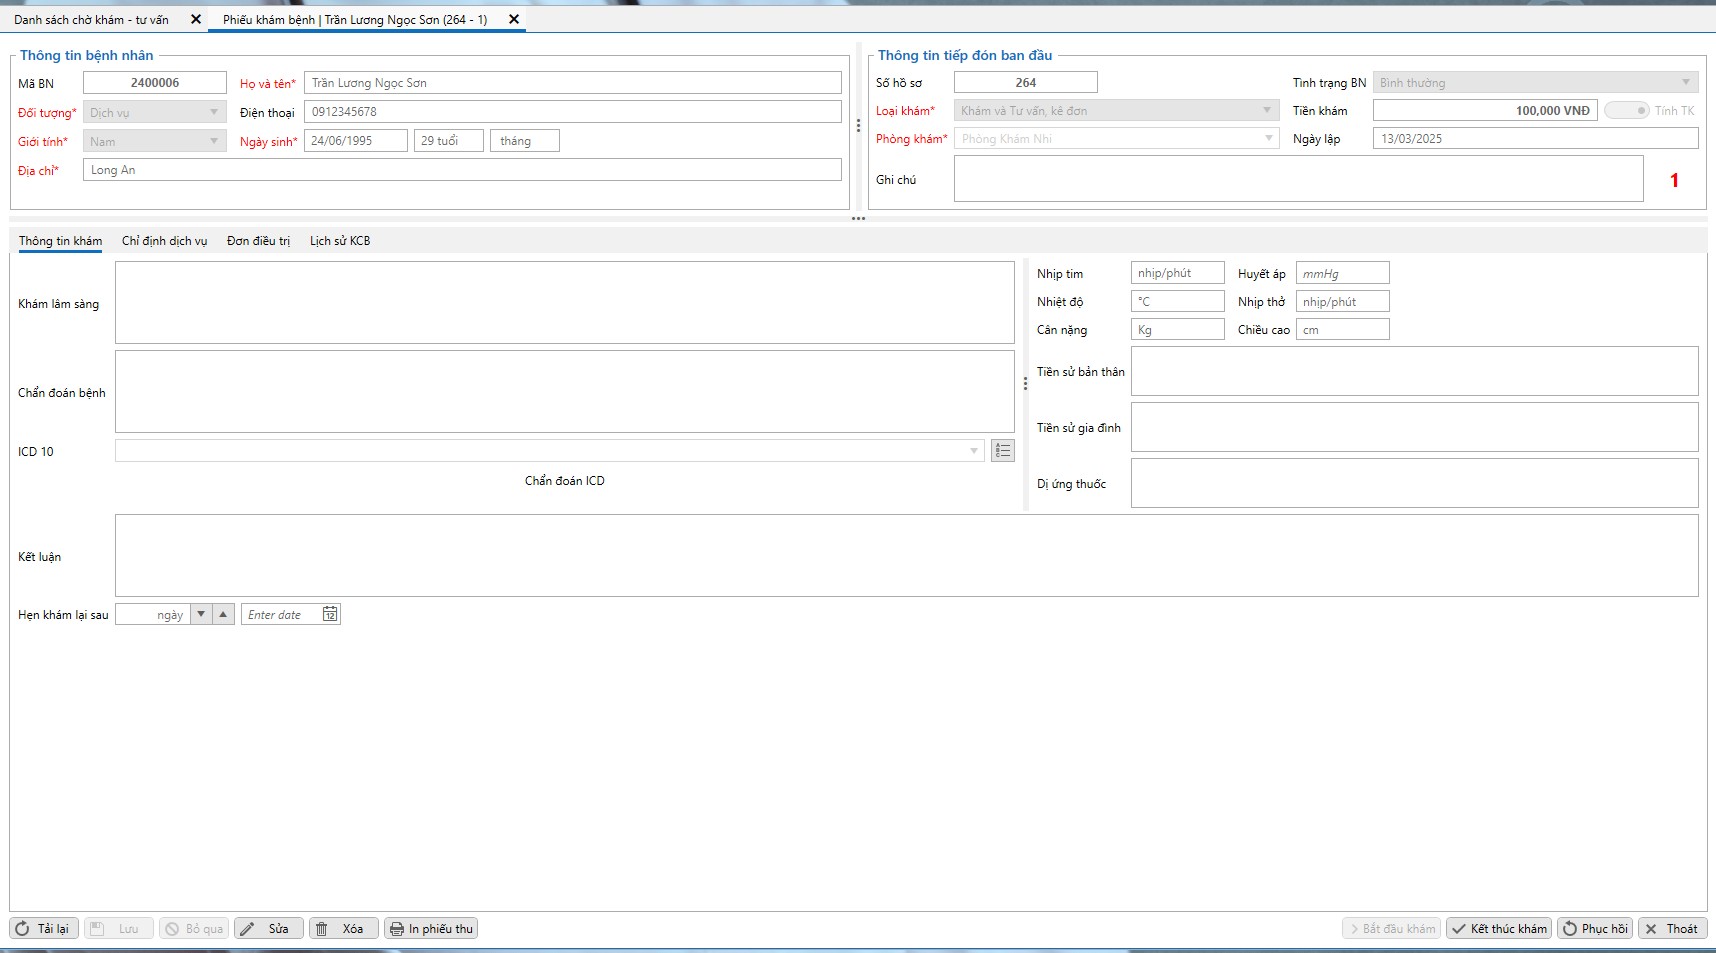Click the Phục hồi restore button

click(x=1595, y=929)
